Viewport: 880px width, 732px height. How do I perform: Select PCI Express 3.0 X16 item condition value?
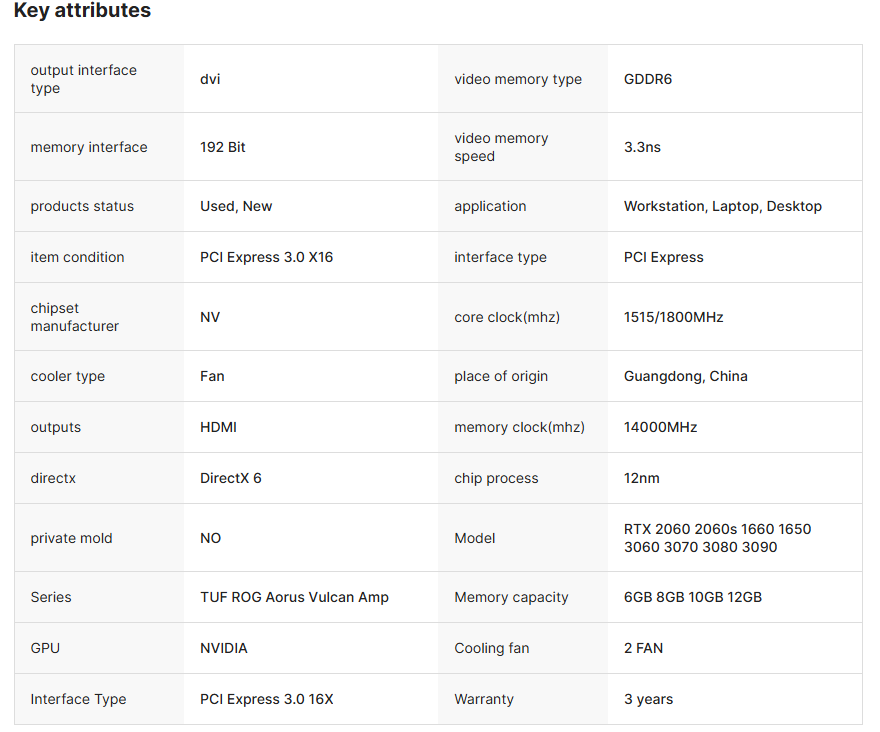pyautogui.click(x=267, y=257)
